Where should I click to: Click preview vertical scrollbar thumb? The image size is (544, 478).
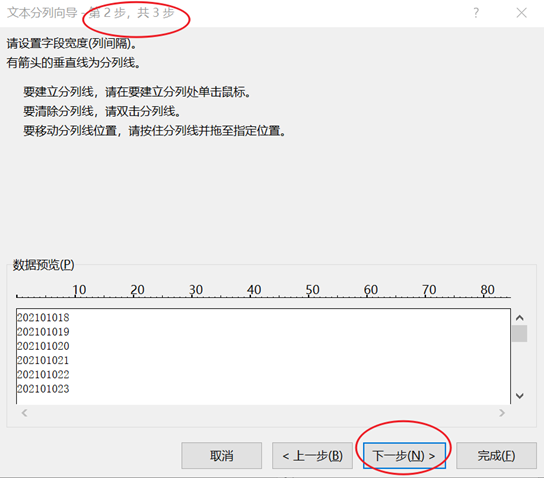(x=519, y=333)
